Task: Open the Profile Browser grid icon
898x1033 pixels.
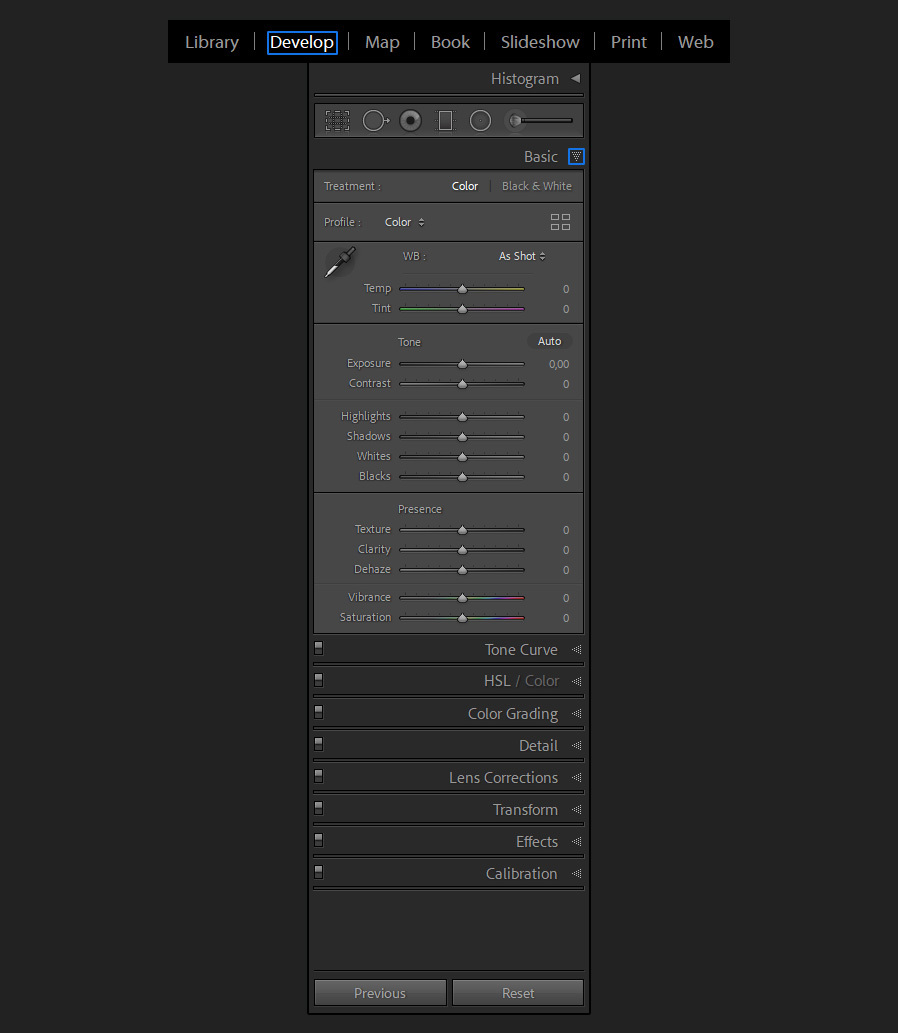Action: tap(560, 222)
